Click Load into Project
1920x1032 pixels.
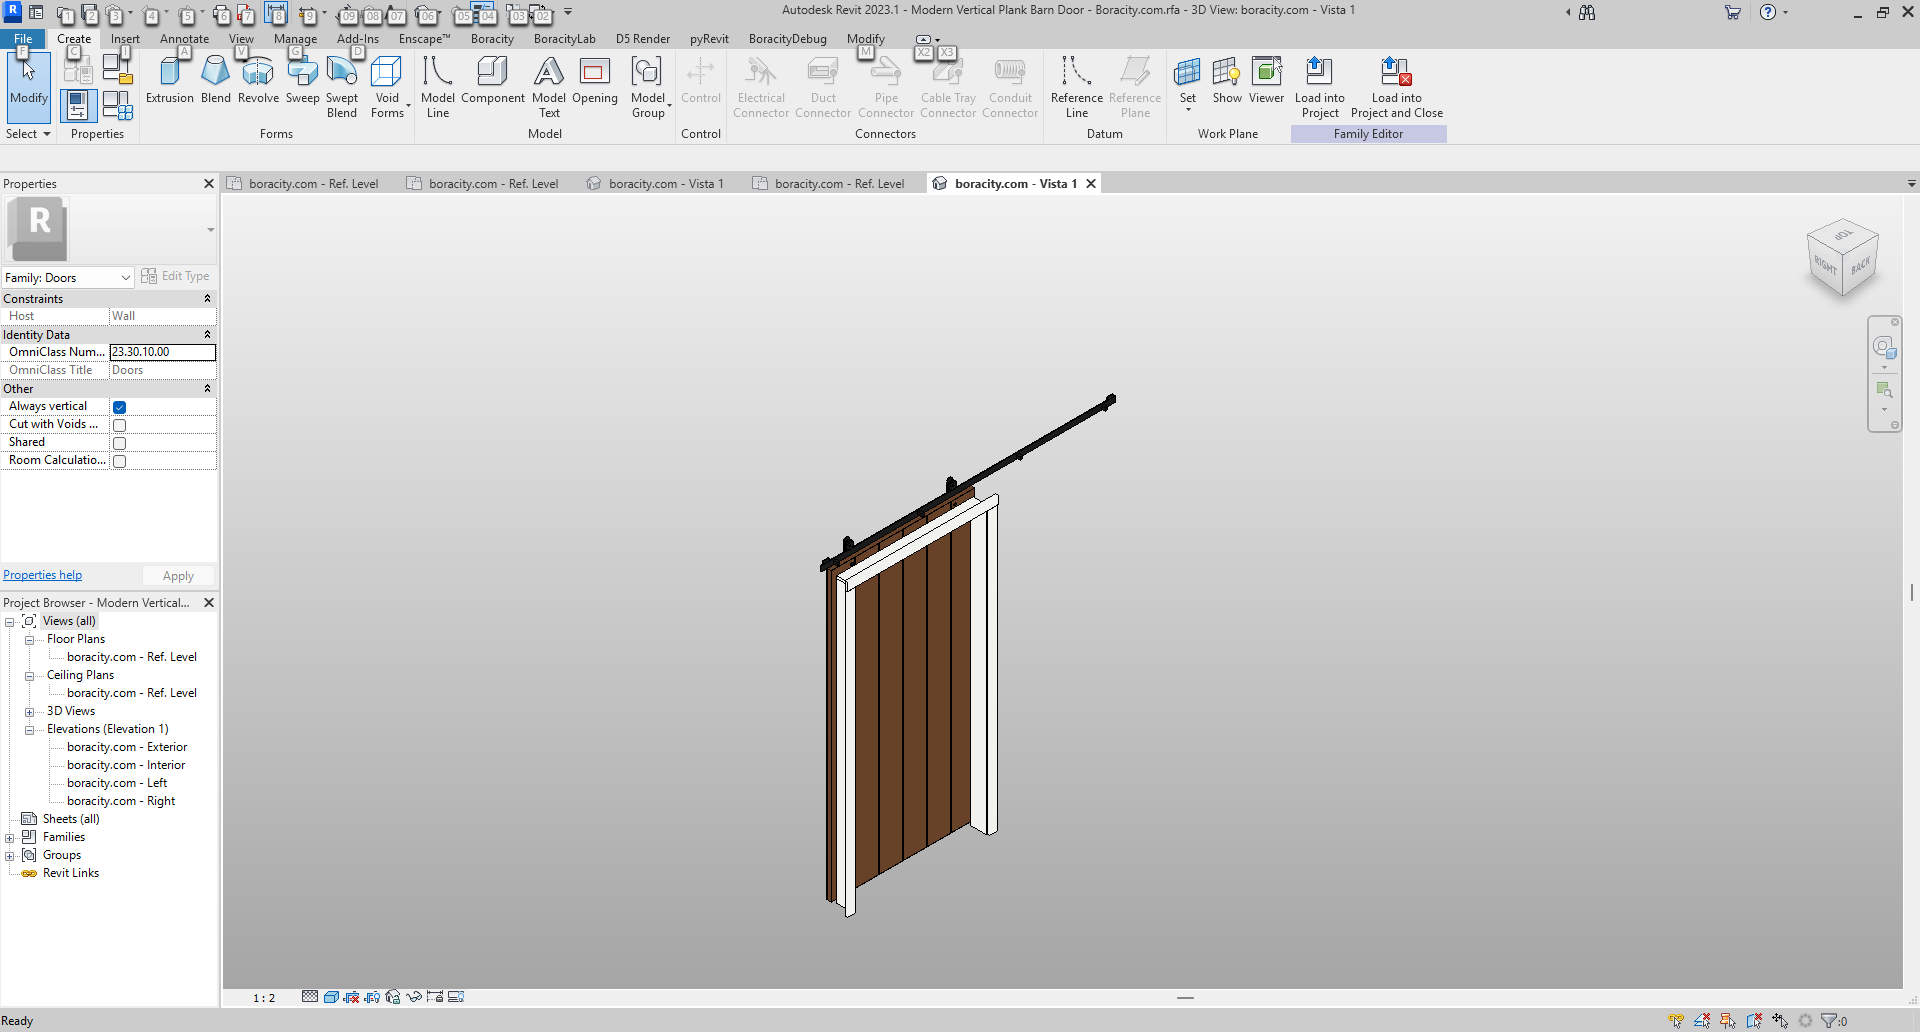pyautogui.click(x=1320, y=87)
